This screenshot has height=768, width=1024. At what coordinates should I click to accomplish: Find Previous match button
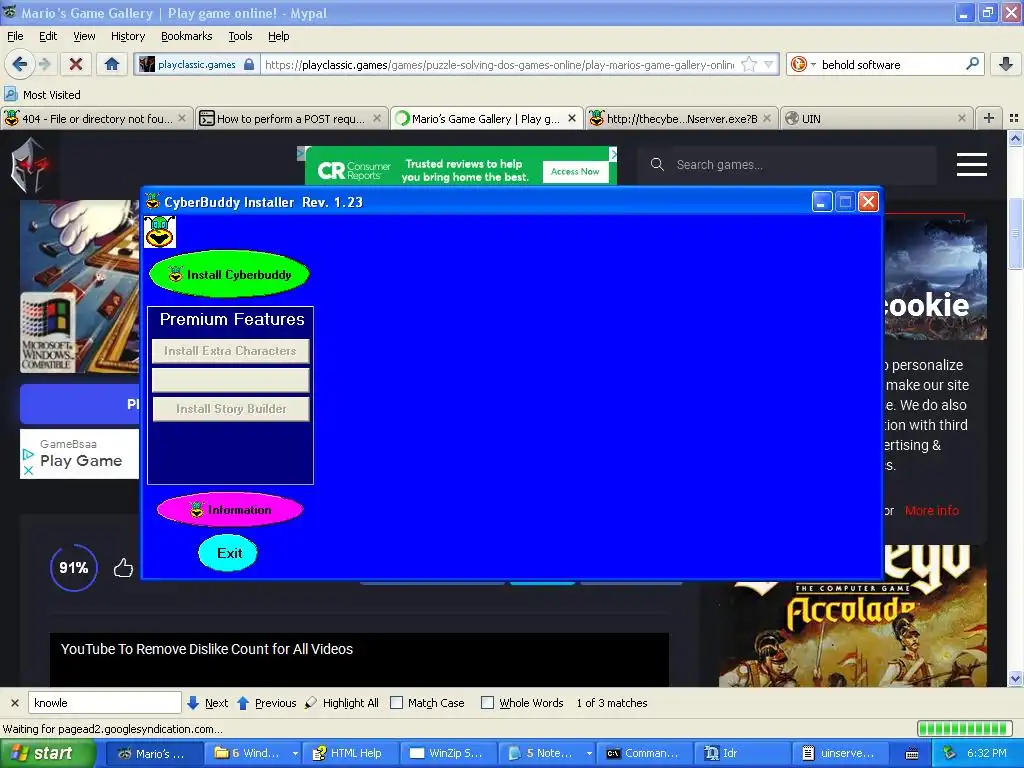(266, 703)
